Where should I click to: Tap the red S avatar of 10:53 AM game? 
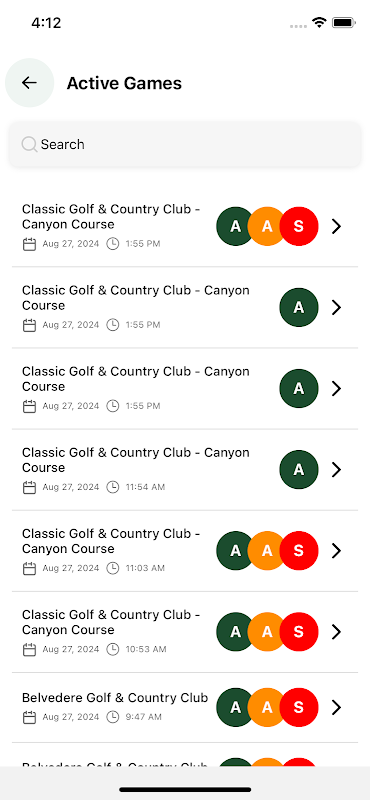pyautogui.click(x=299, y=632)
